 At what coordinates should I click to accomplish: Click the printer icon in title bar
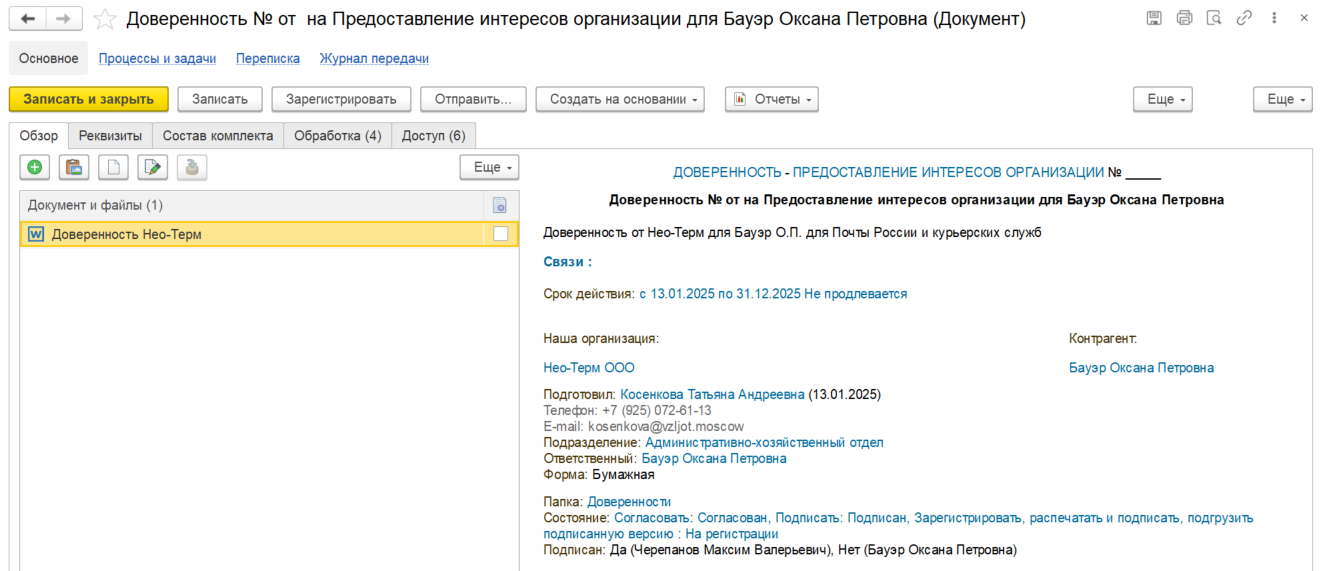click(1184, 18)
